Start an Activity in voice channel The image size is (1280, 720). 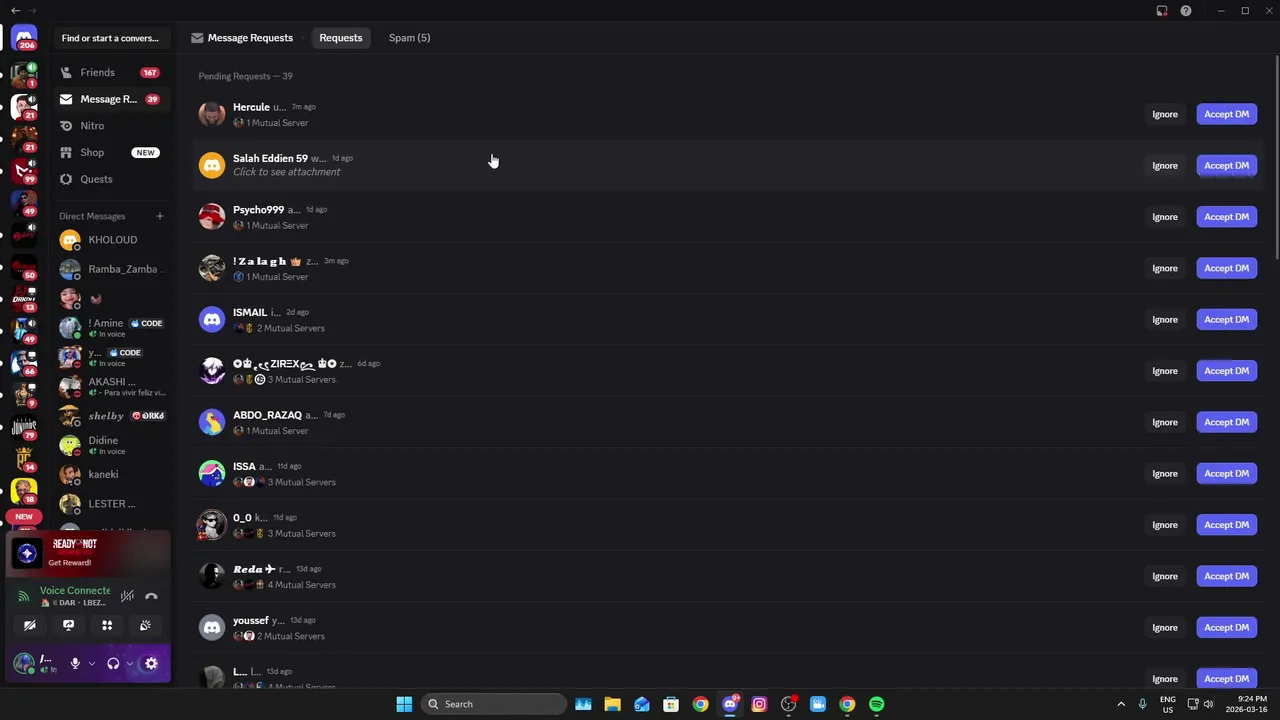pyautogui.click(x=107, y=625)
